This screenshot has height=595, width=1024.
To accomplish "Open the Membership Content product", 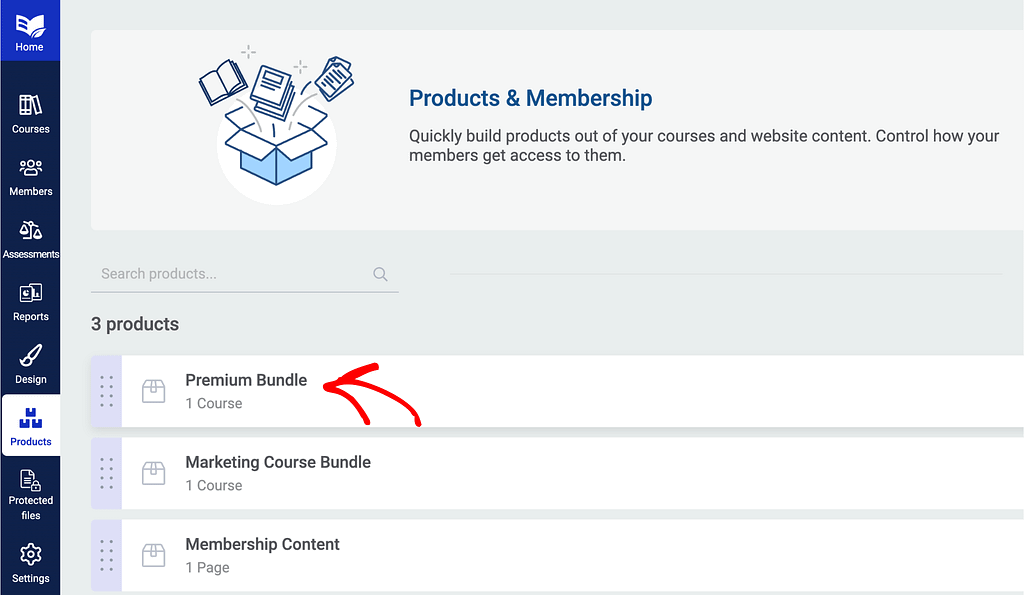I will click(x=262, y=544).
